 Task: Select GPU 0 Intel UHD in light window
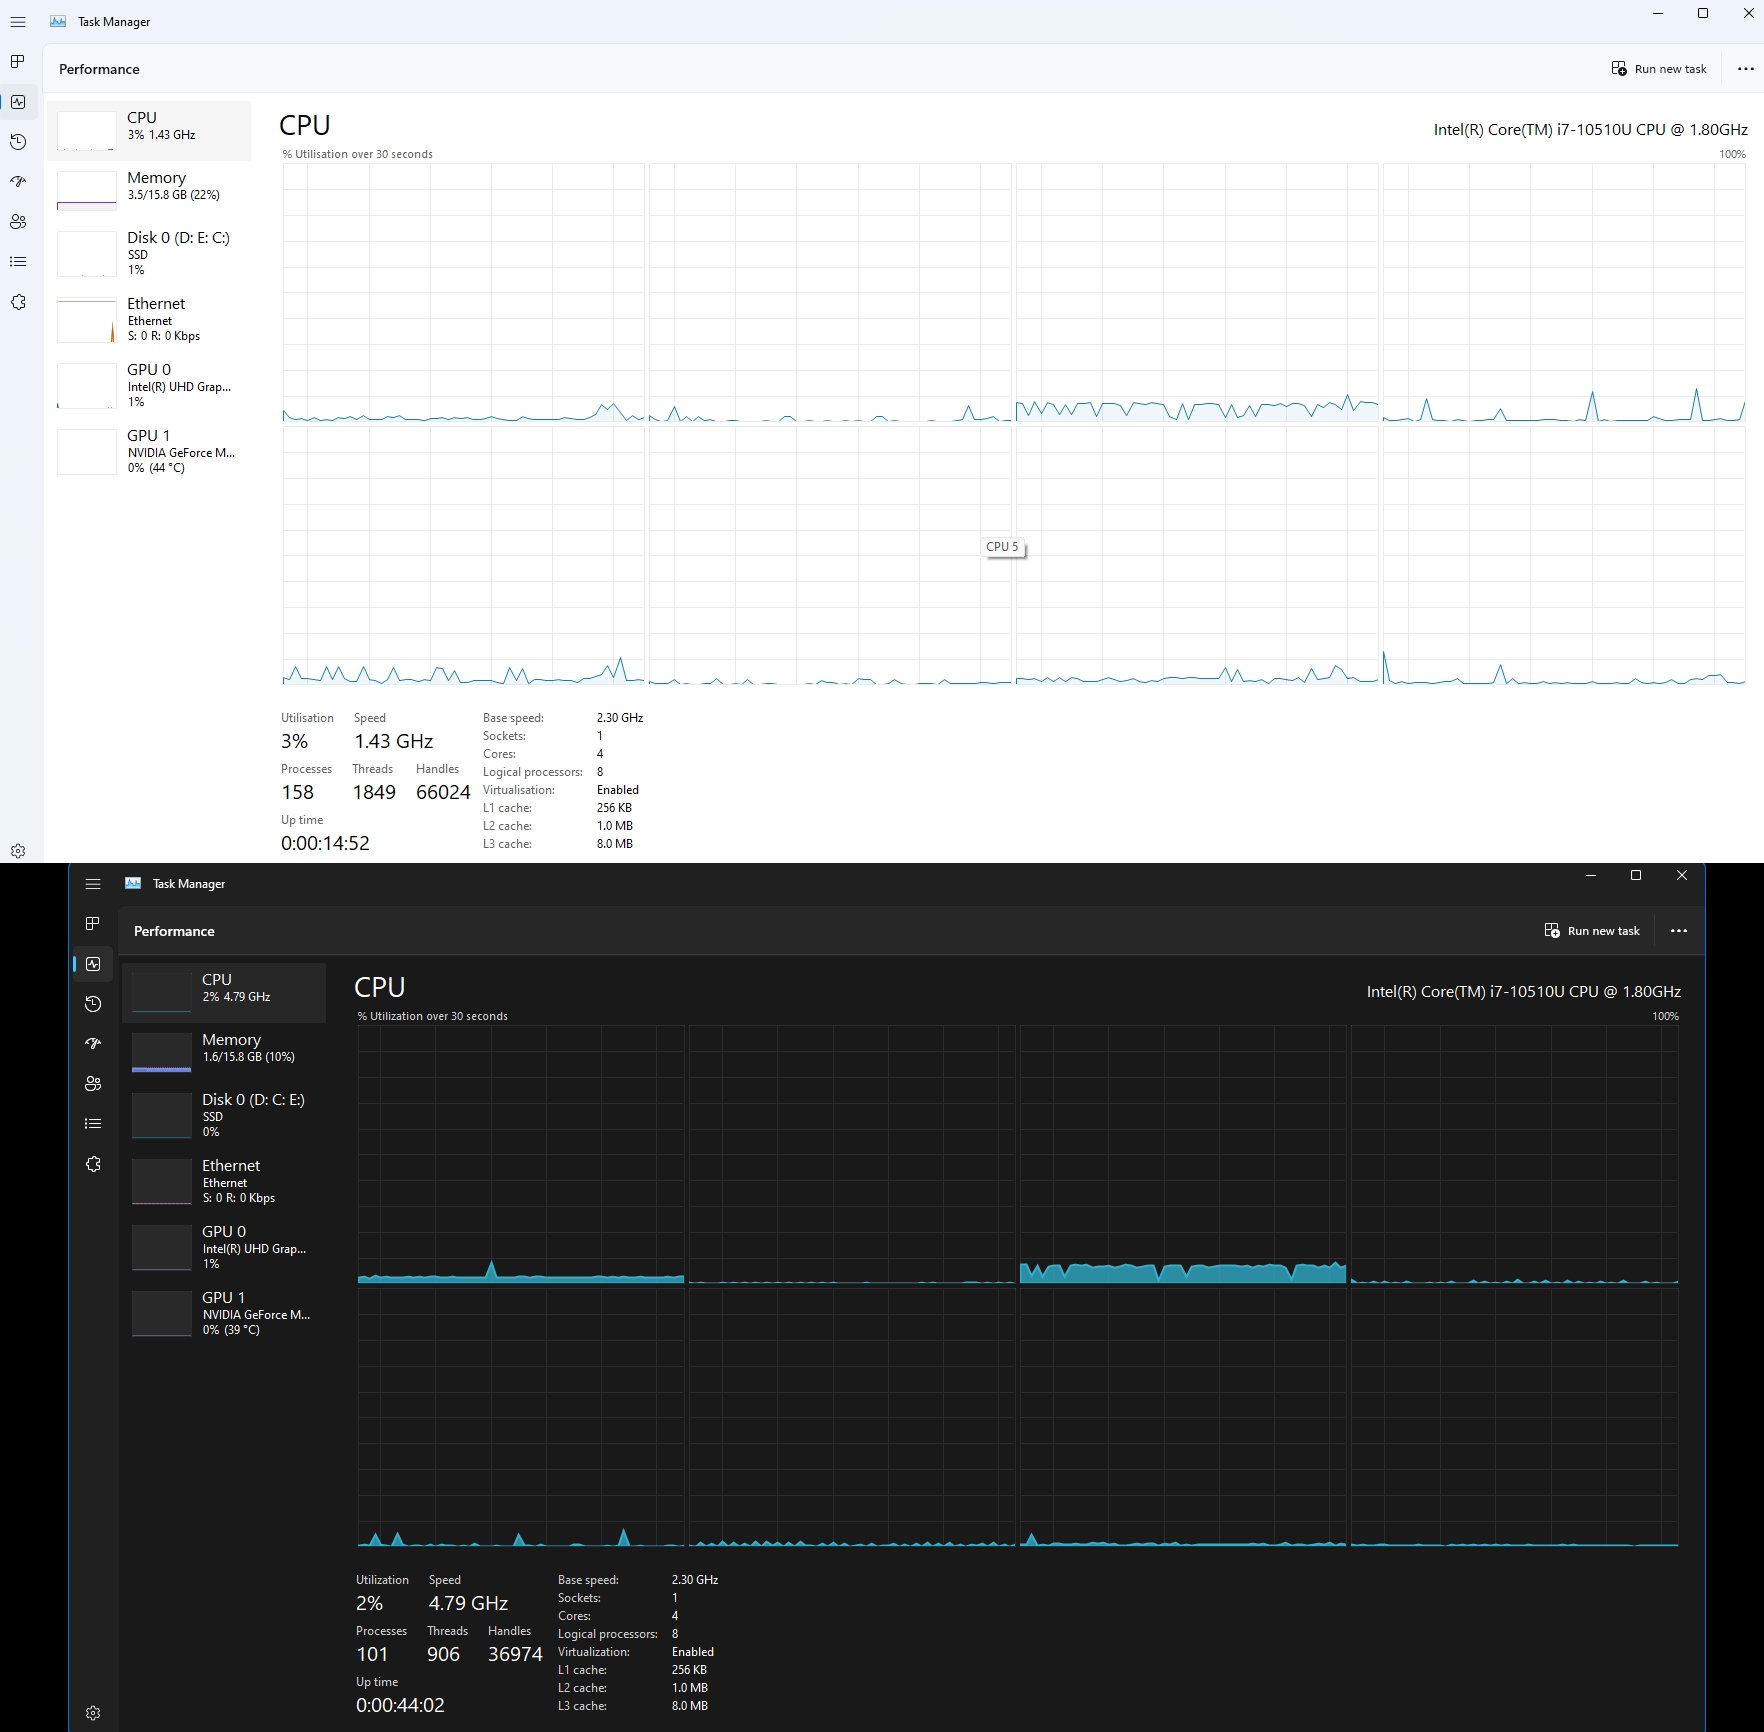[x=150, y=385]
